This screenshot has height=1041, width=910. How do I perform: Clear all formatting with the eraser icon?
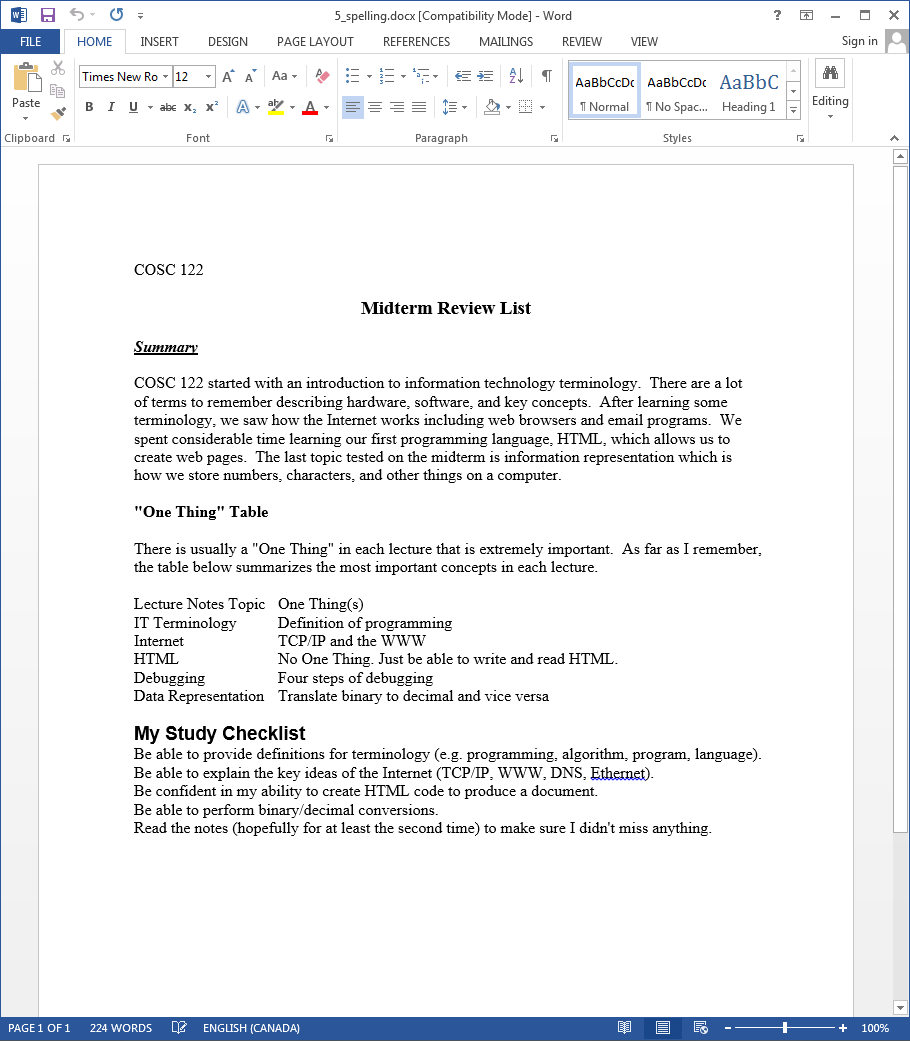323,76
